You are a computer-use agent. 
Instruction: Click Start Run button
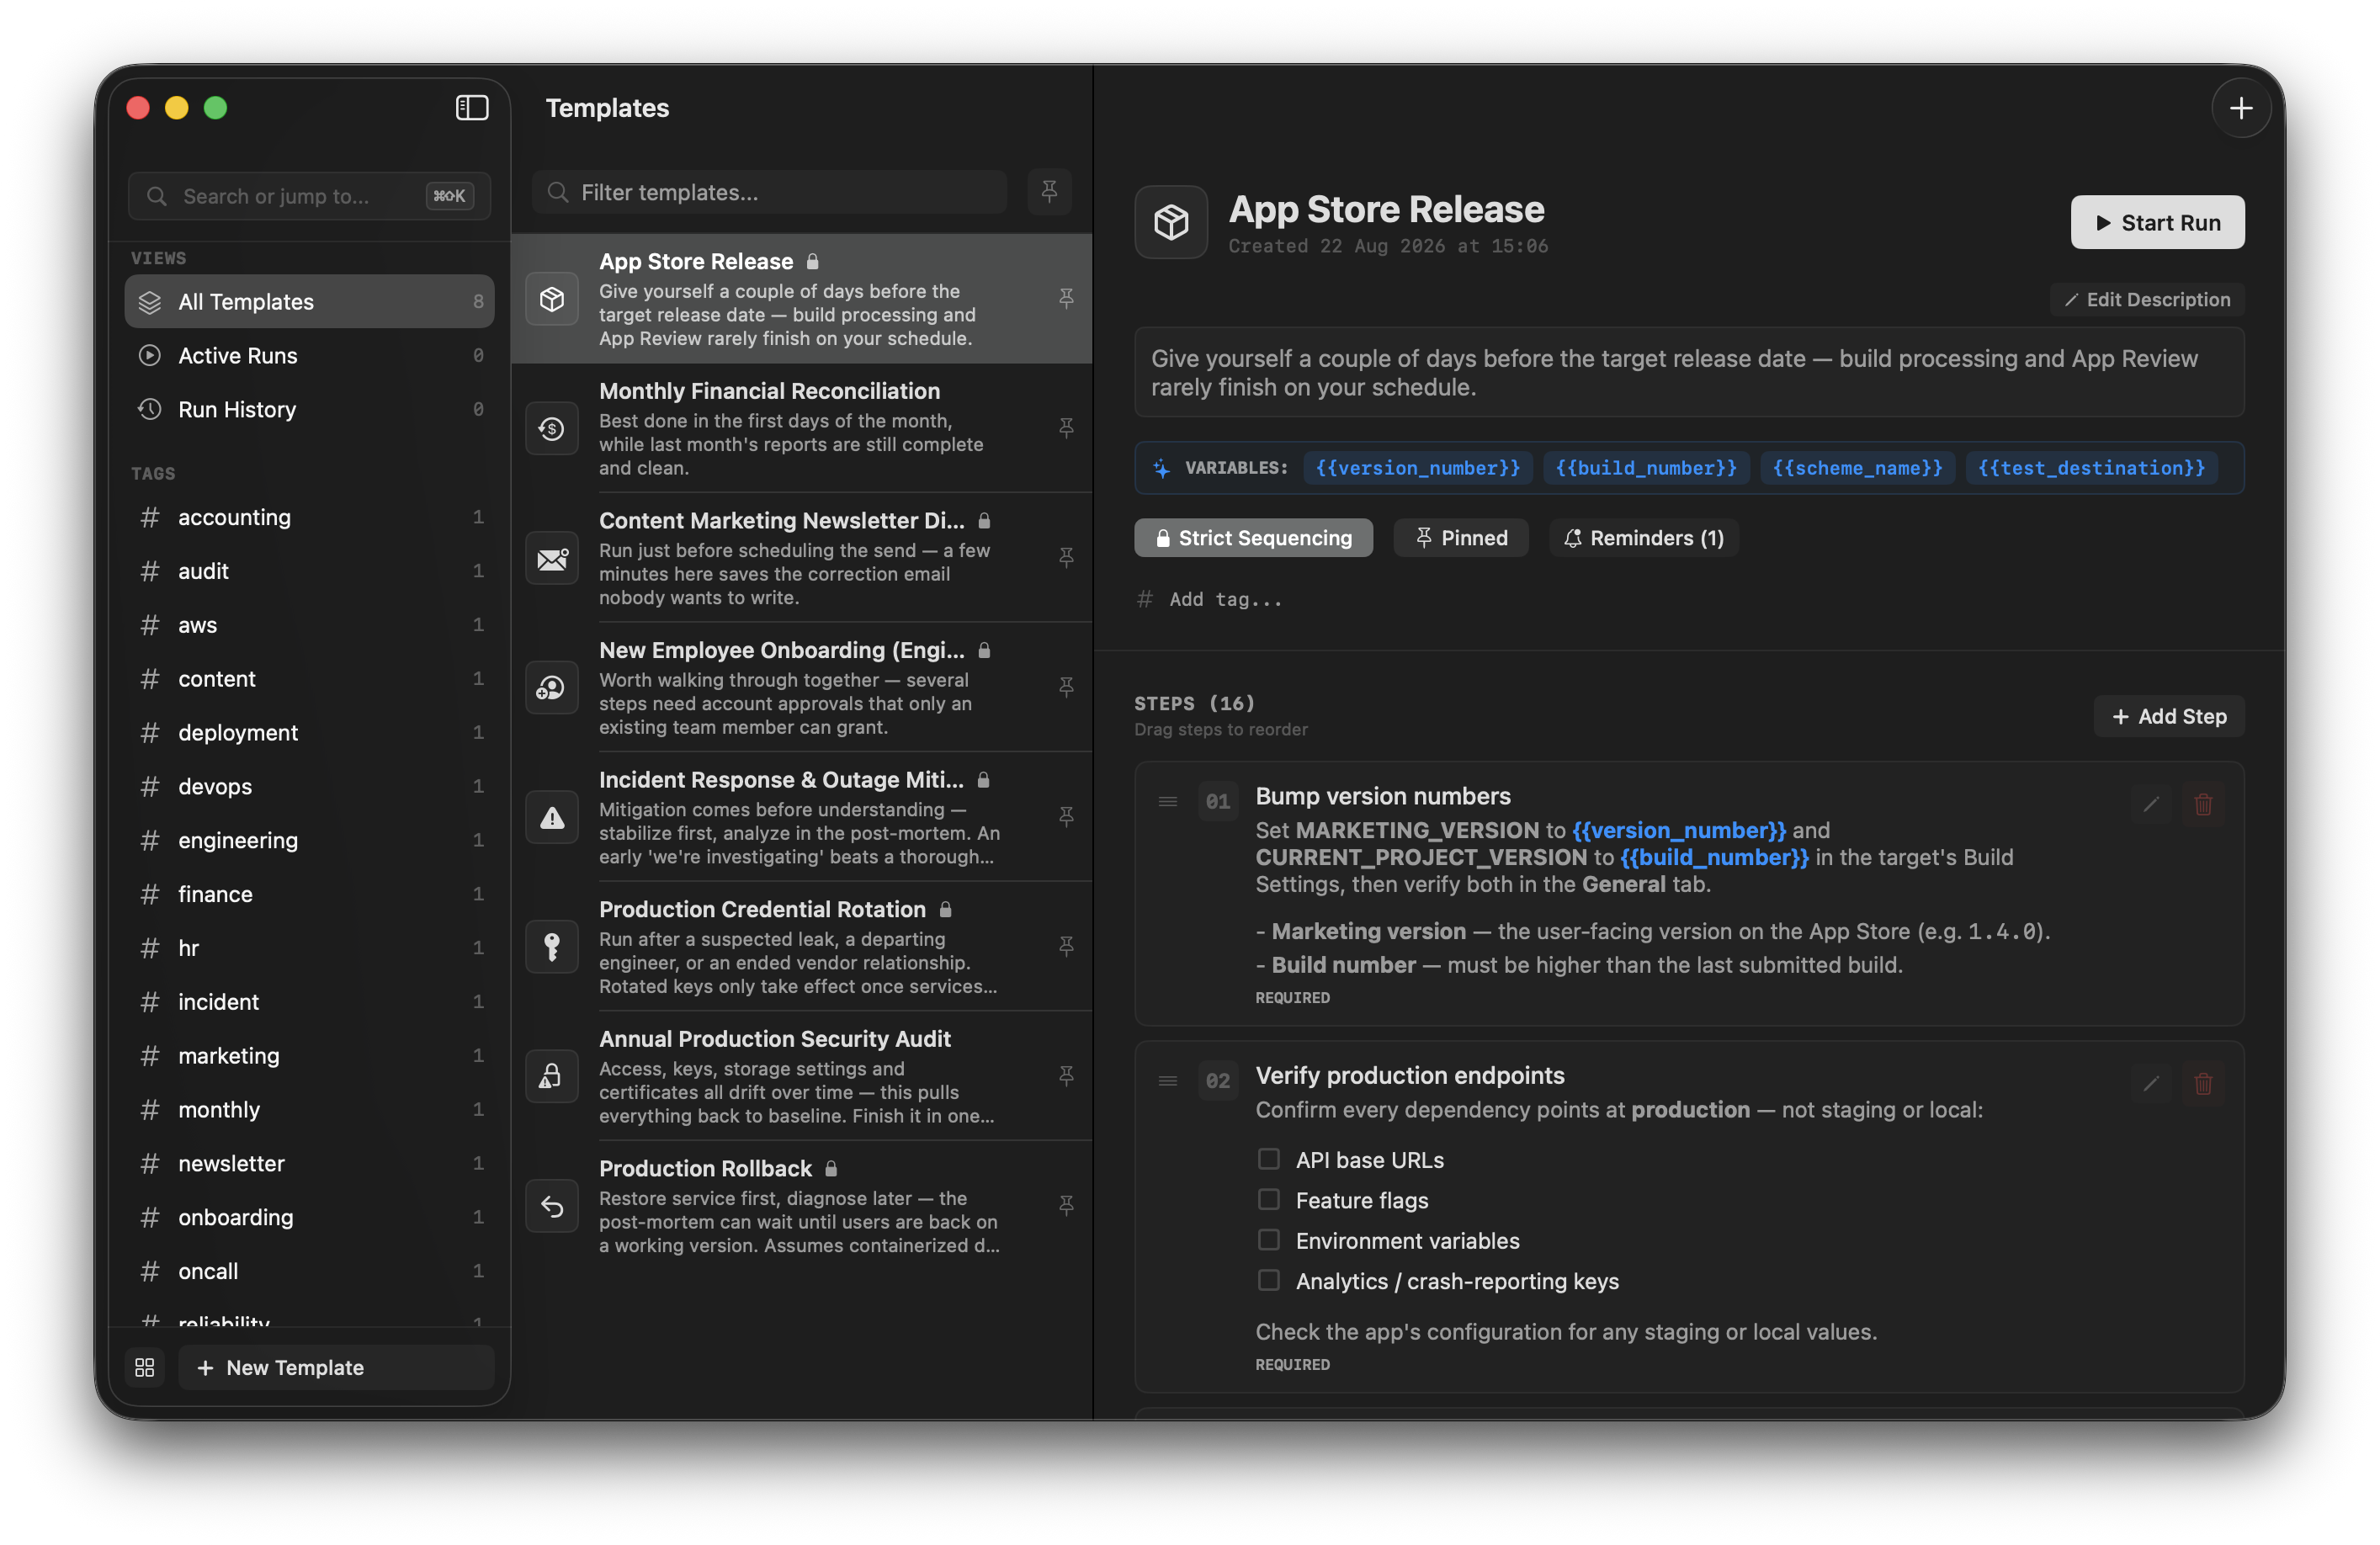coord(2157,222)
